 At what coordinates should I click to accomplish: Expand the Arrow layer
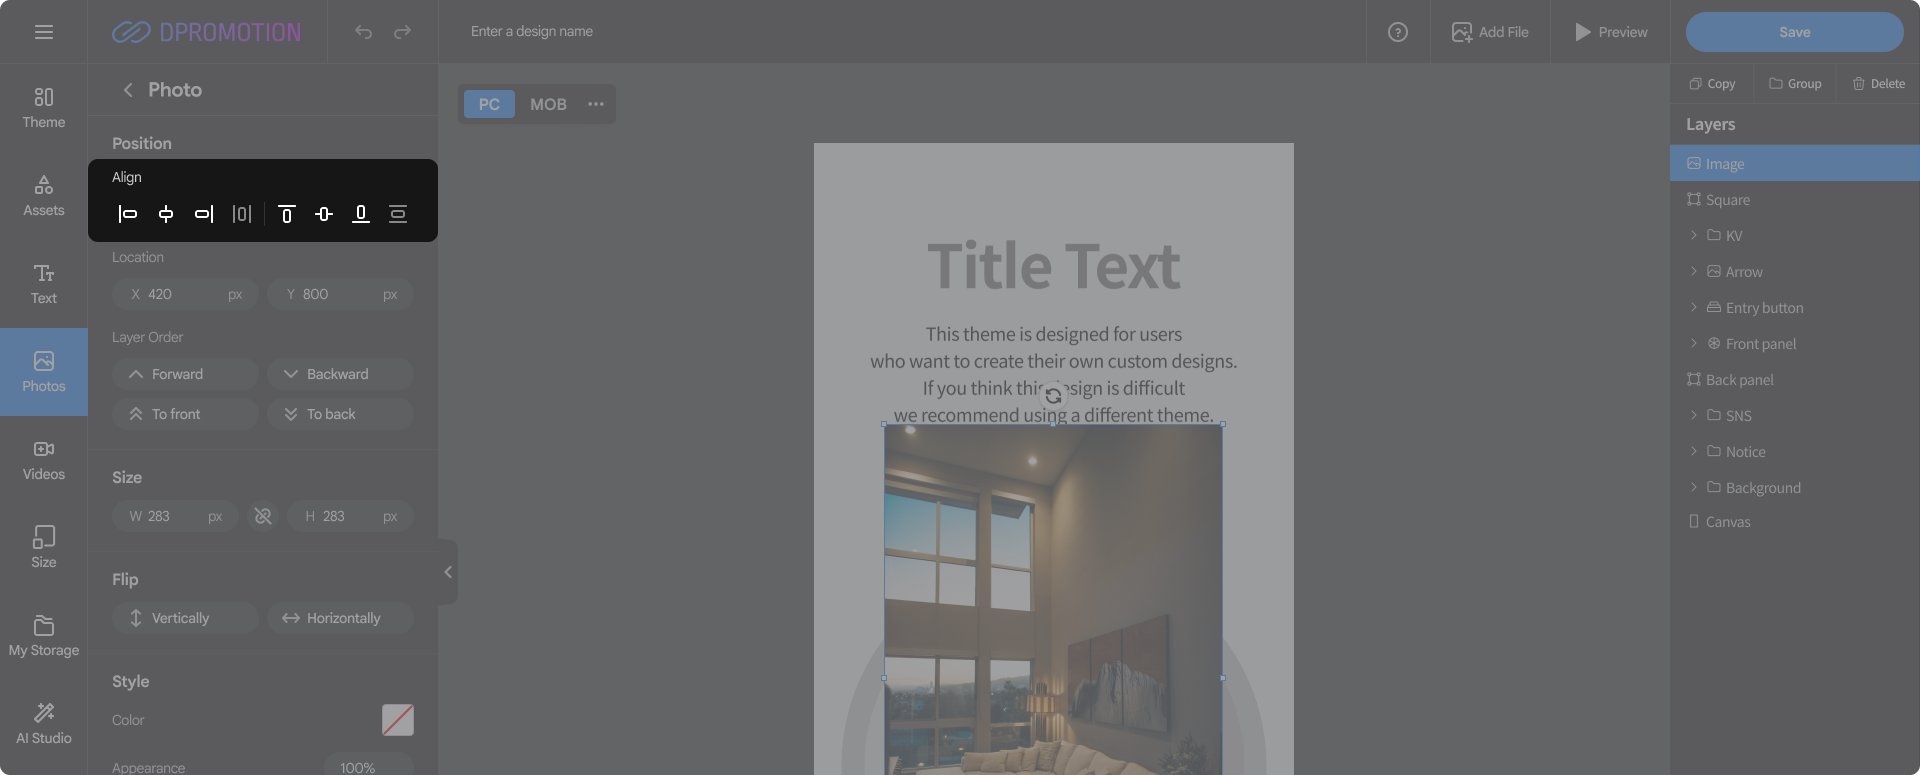1694,272
